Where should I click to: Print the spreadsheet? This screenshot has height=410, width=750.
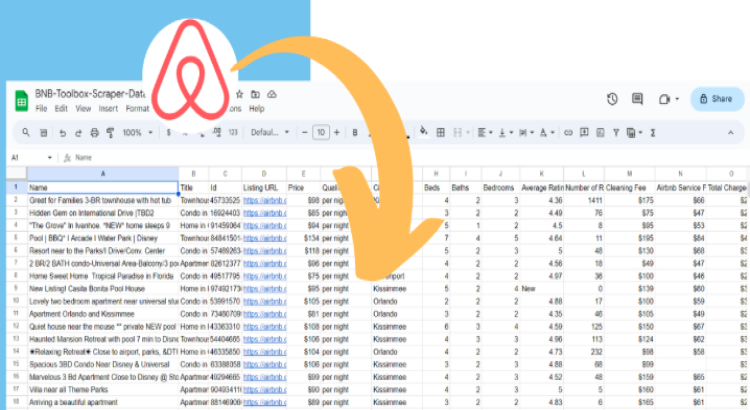(x=94, y=133)
